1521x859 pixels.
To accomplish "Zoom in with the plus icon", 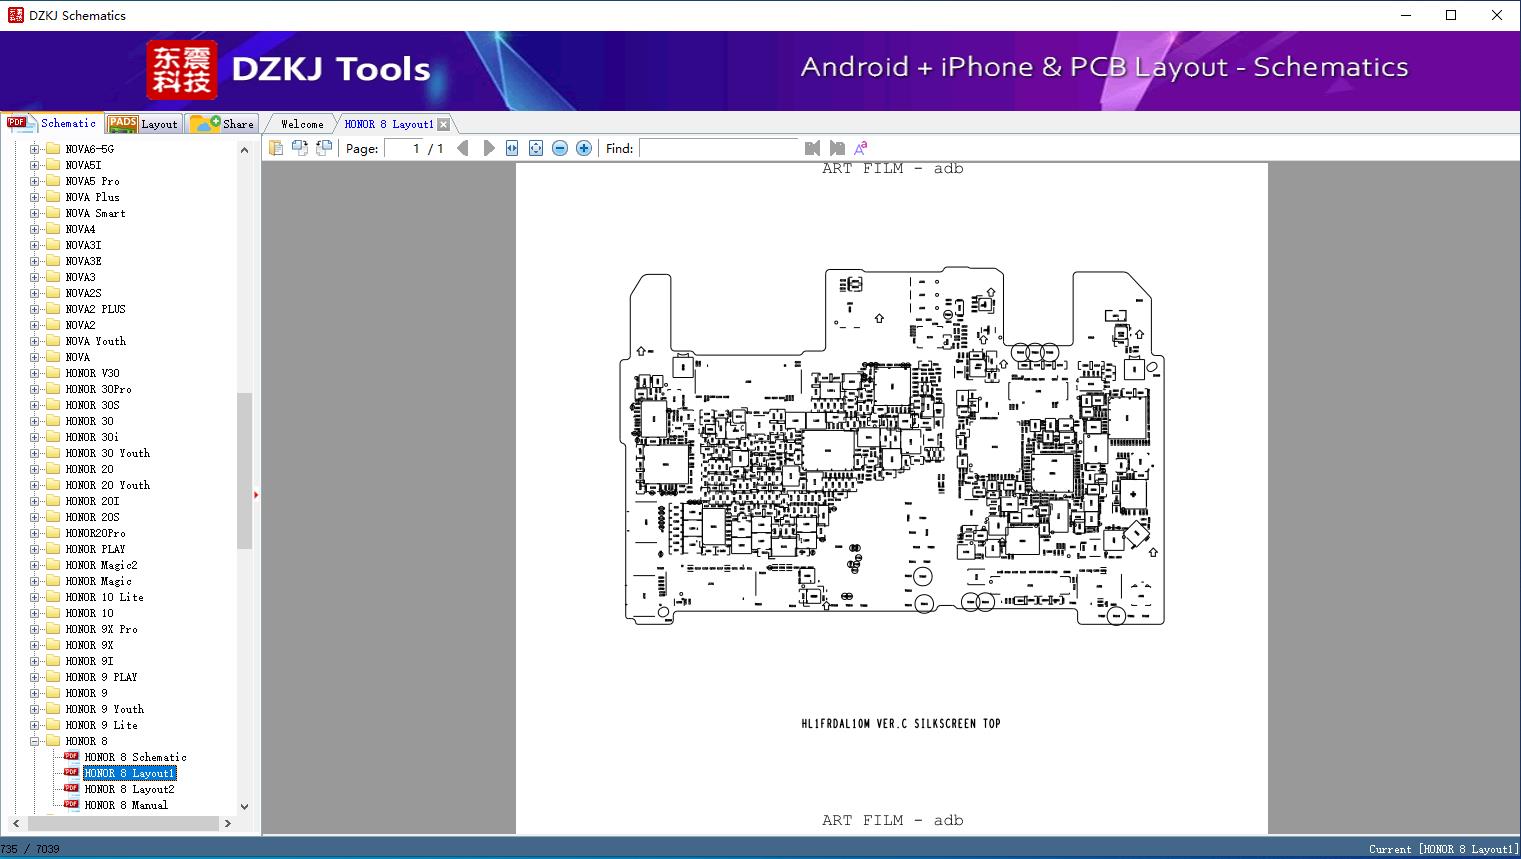I will click(584, 148).
